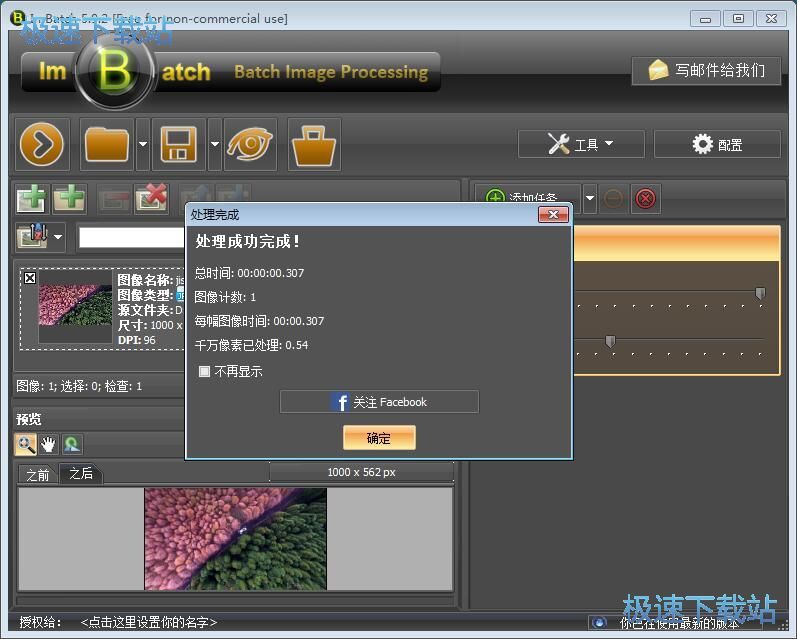This screenshot has width=797, height=639.
Task: Click the preview image of the forest
Action: (235, 539)
